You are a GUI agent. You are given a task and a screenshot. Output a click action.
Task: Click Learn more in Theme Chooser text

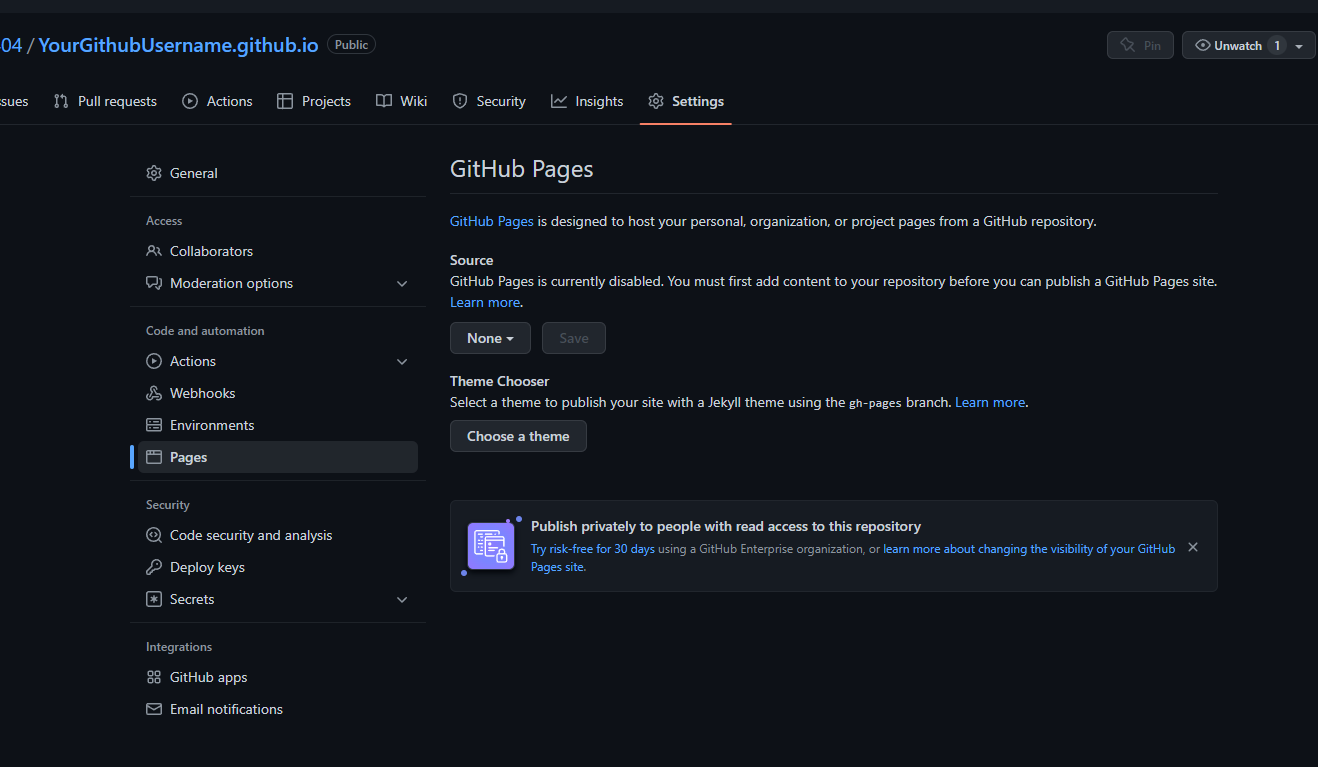click(x=990, y=402)
